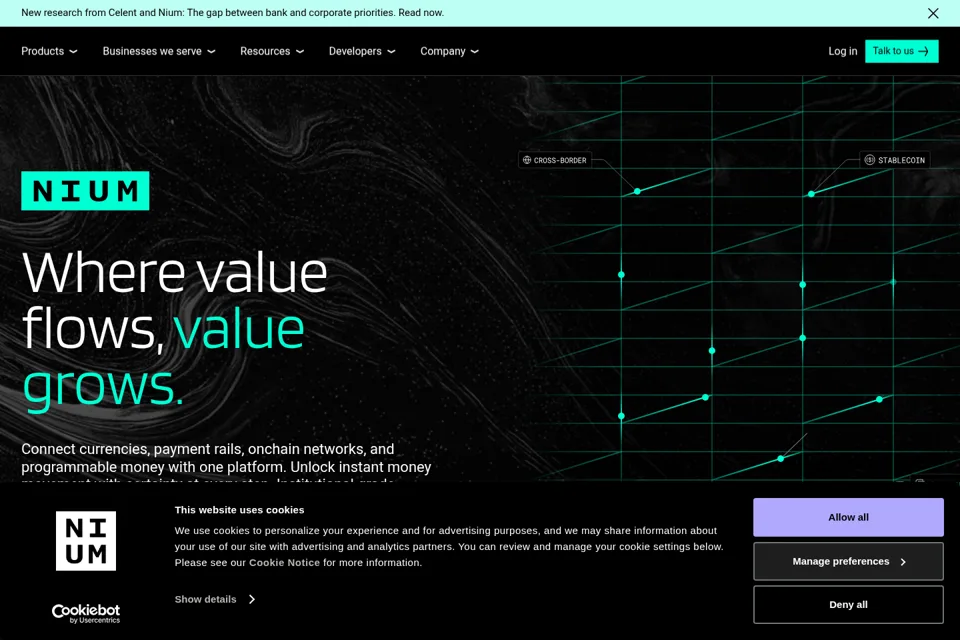
Task: Click Deny all cookies button
Action: tap(848, 604)
